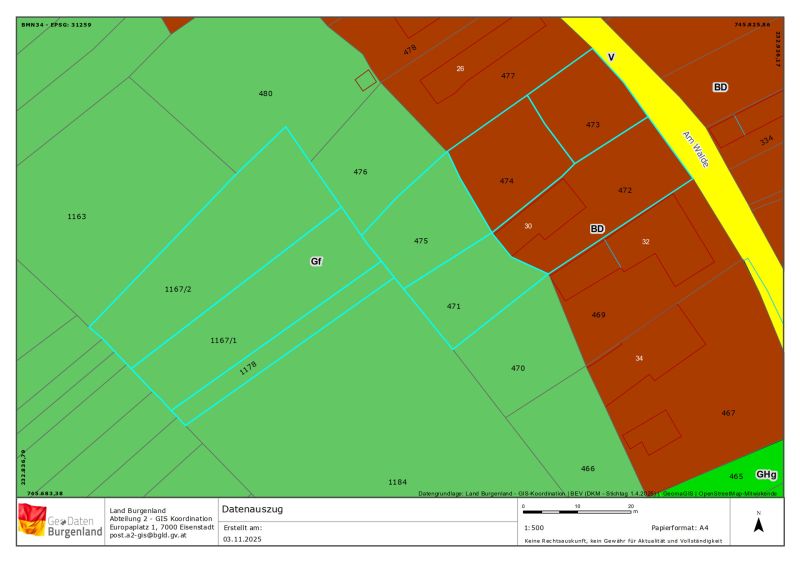The image size is (800, 565).
Task: Click parcel 474 in the brown zone
Action: (507, 181)
